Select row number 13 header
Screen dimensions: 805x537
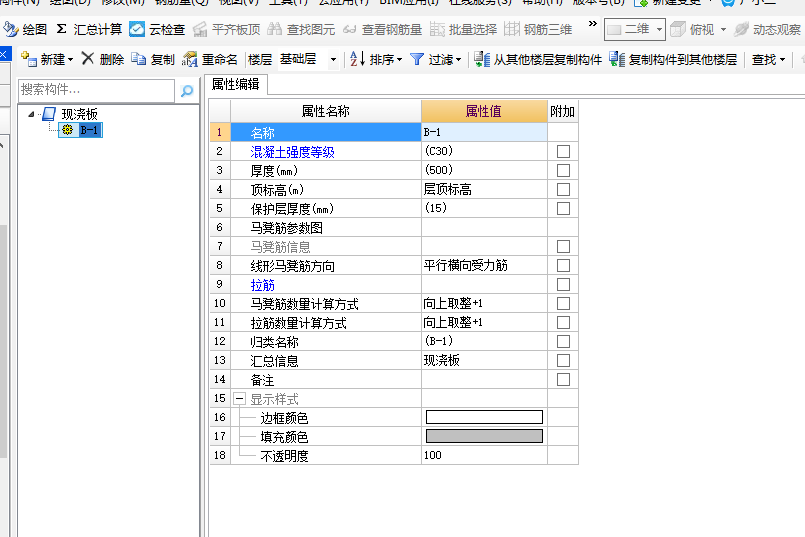coord(220,360)
